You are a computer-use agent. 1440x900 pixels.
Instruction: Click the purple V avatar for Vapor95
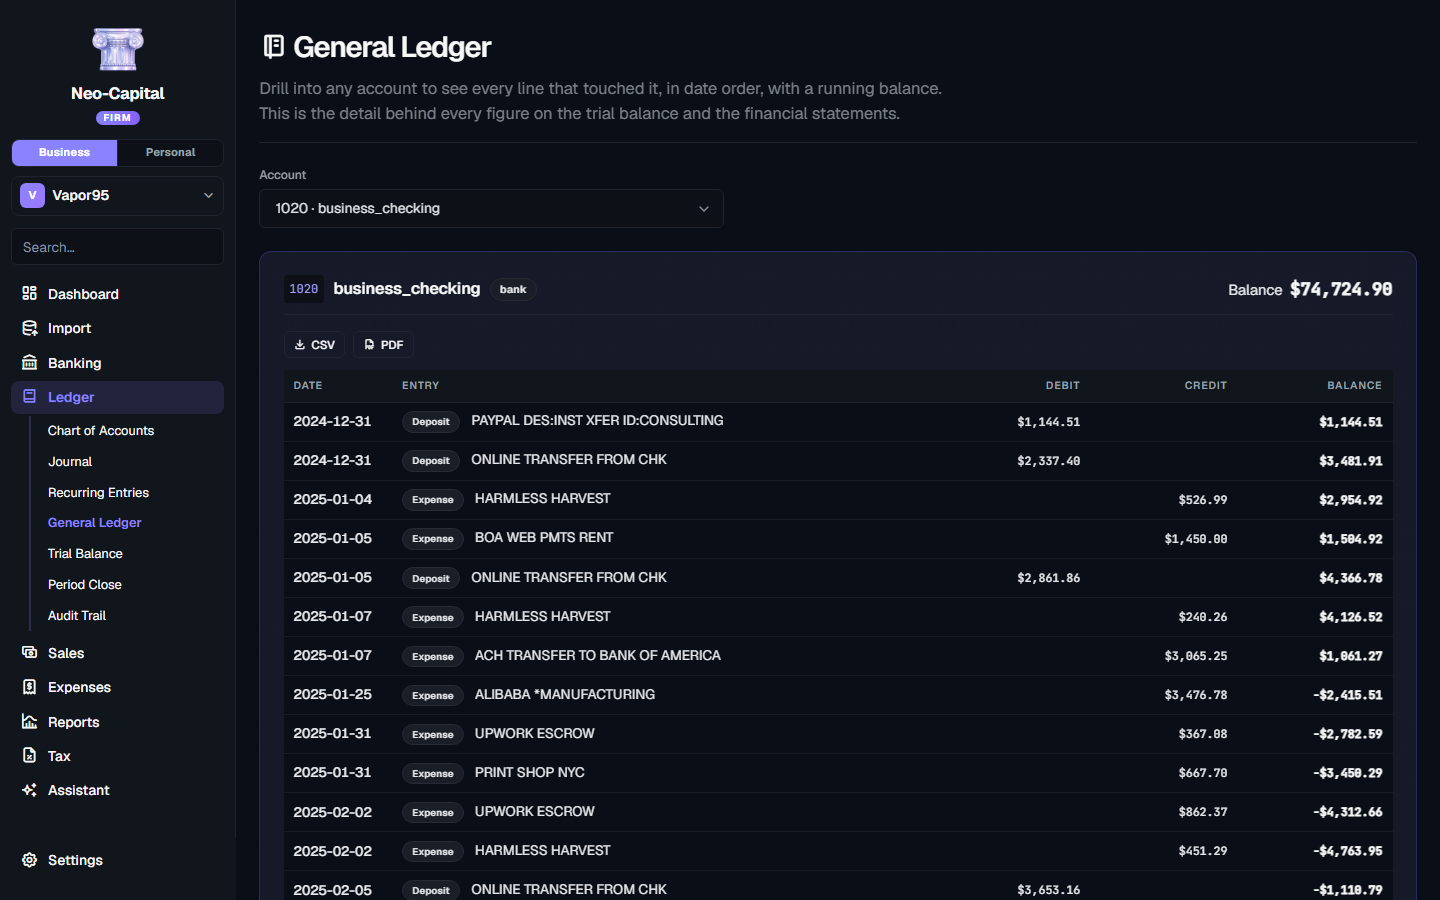(32, 195)
